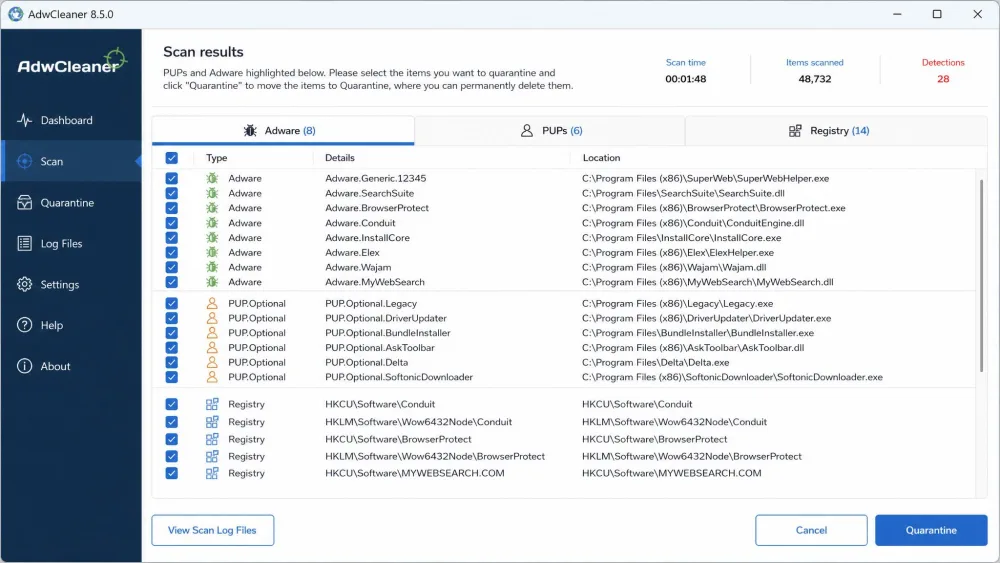This screenshot has height=563, width=1000.
Task: Go to Quarantine in sidebar
Action: click(71, 203)
